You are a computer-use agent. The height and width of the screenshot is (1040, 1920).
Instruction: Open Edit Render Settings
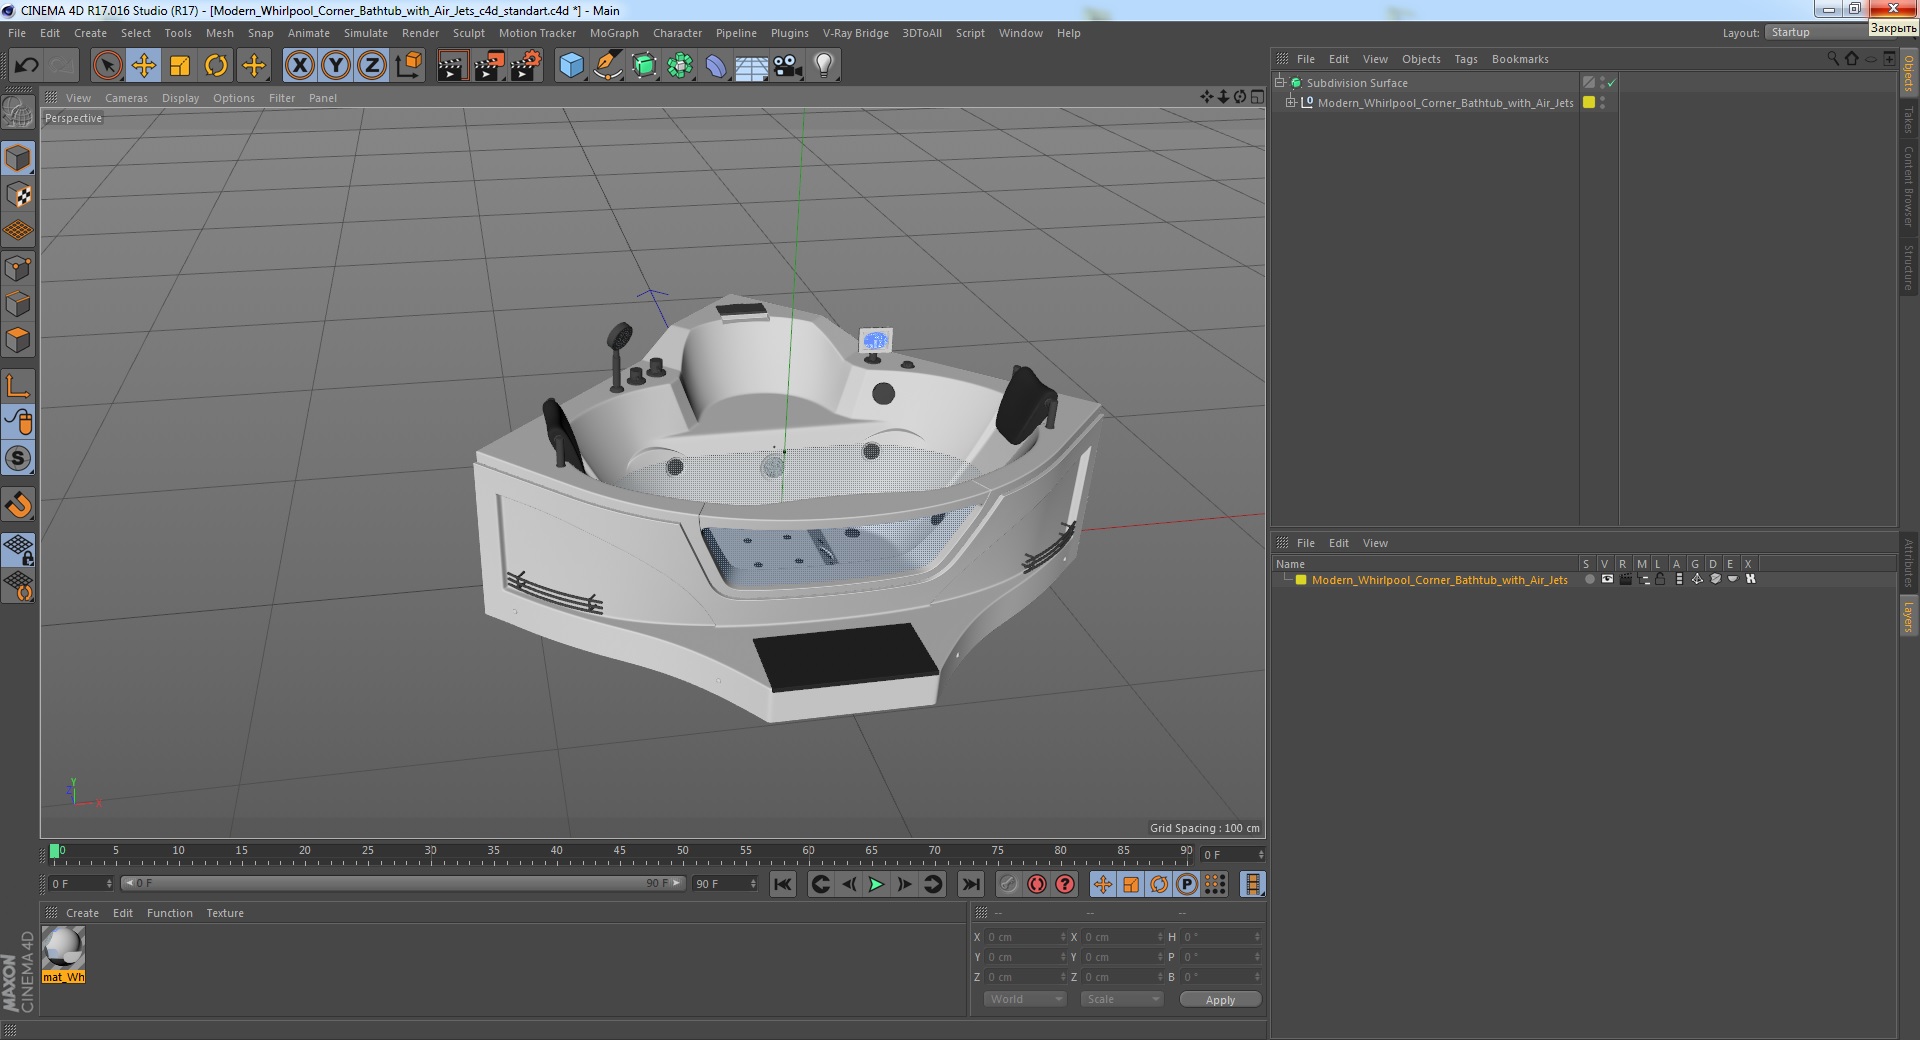526,66
